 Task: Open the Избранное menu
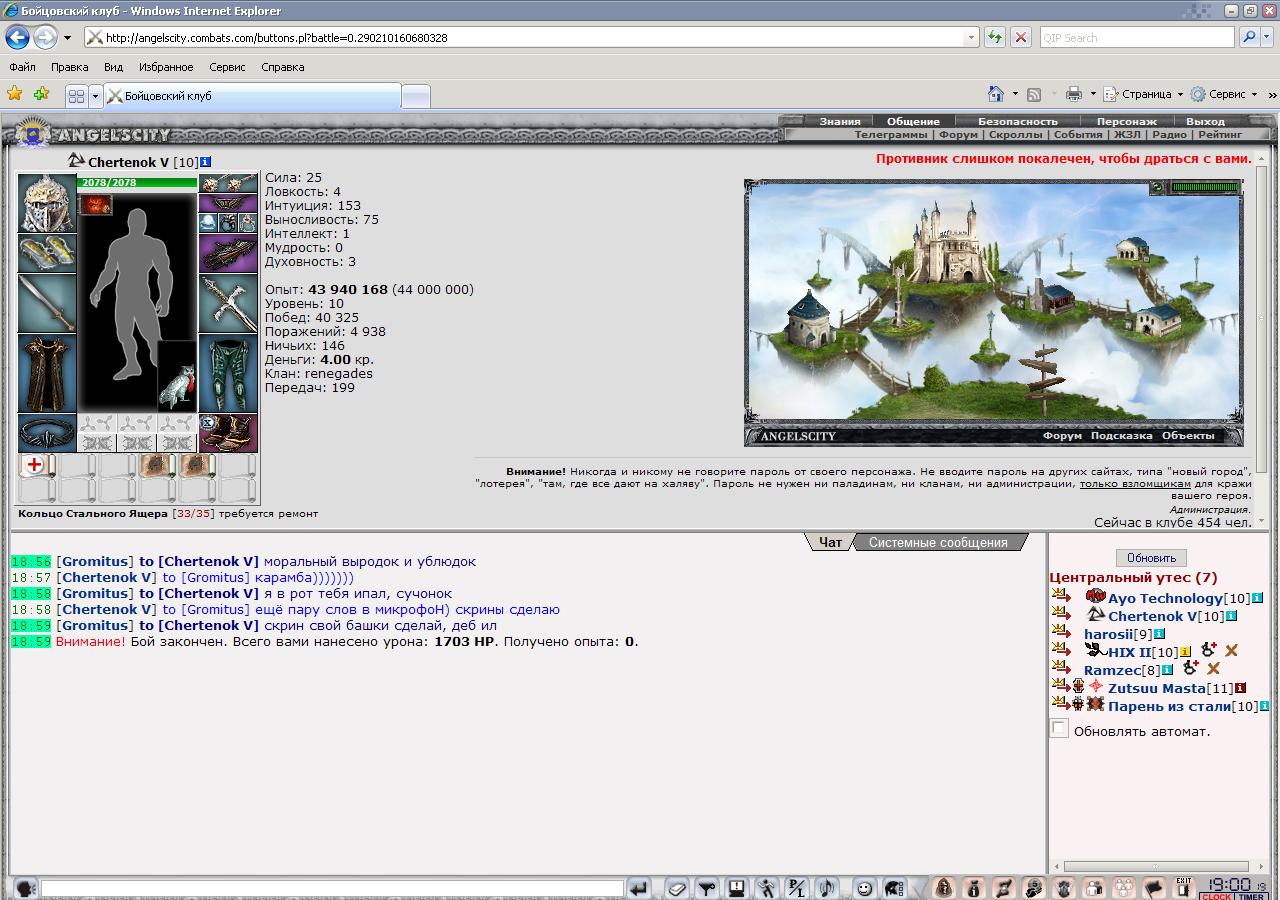tap(166, 67)
